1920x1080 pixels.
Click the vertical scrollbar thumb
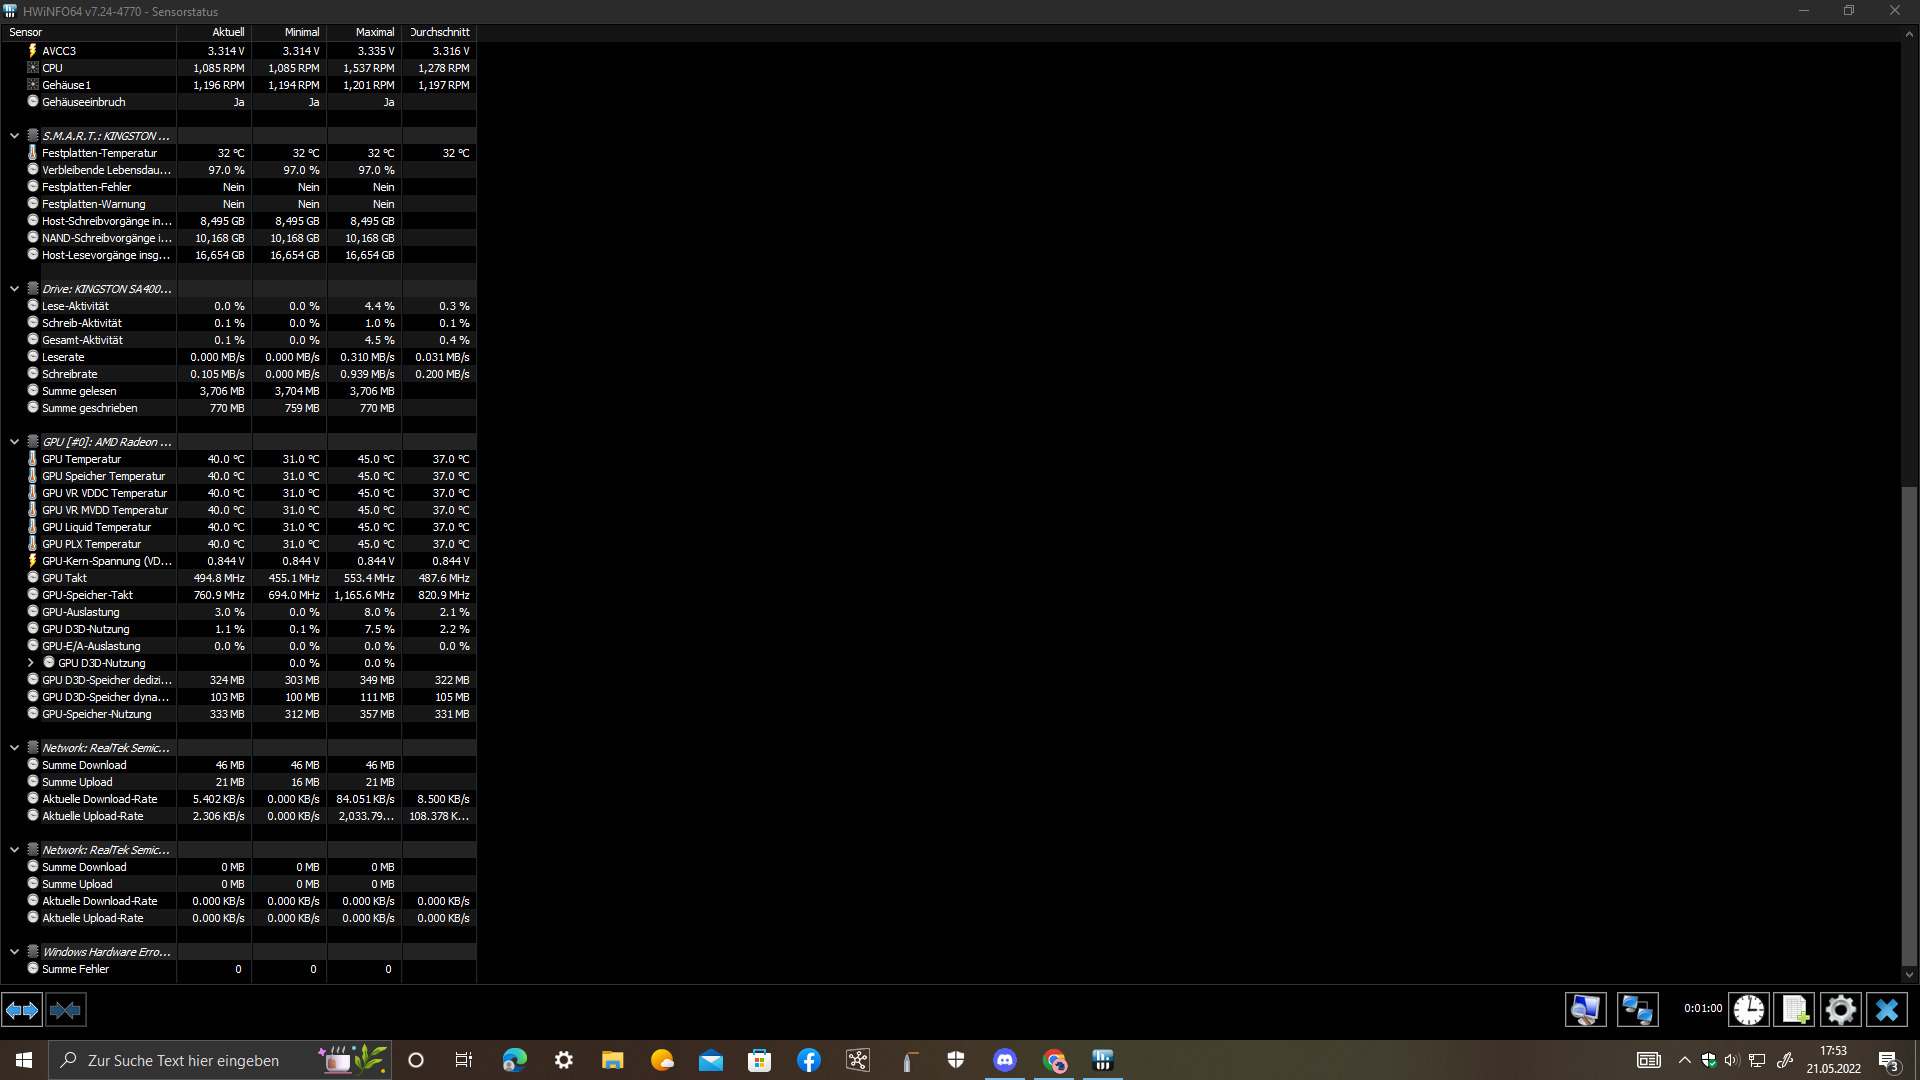coord(1909,725)
